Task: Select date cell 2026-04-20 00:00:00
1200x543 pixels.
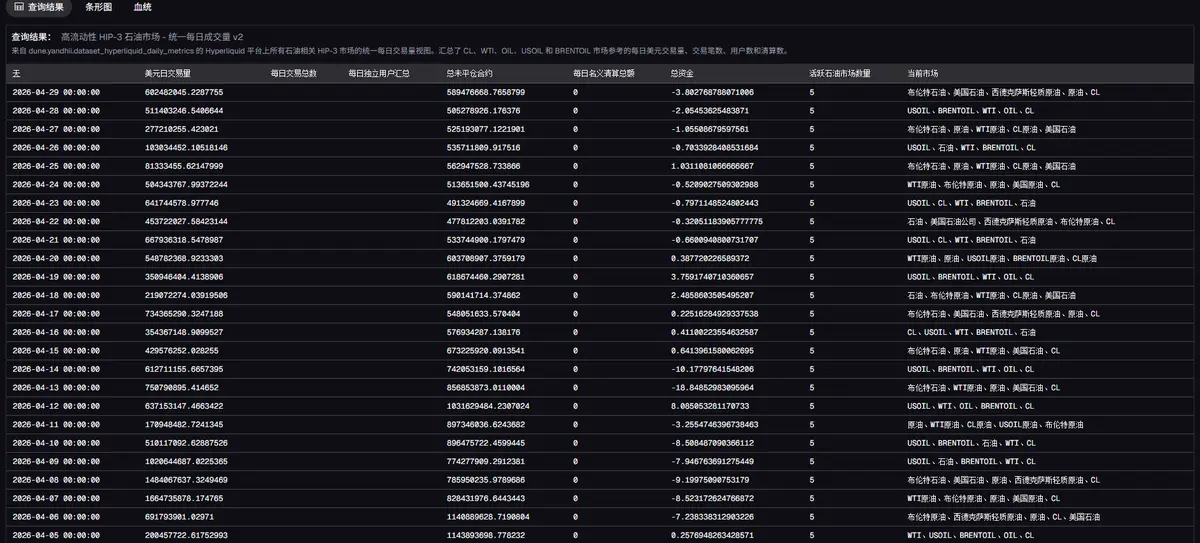Action: click(x=56, y=258)
